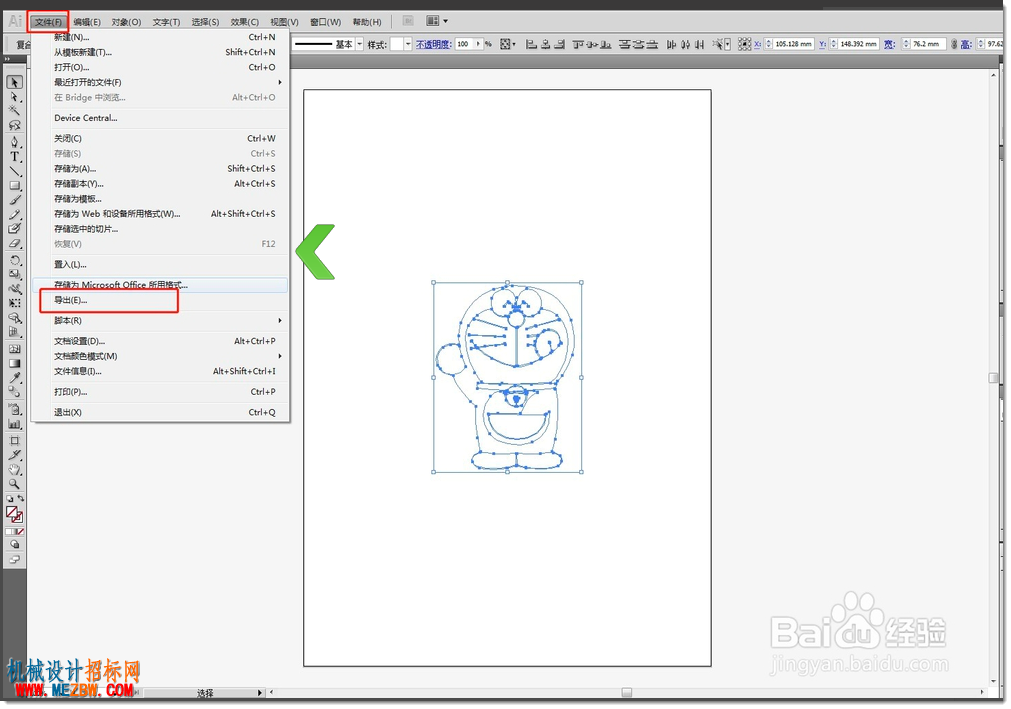The width and height of the screenshot is (1011, 709).
Task: Select the Magic Wand tool
Action: pyautogui.click(x=14, y=111)
